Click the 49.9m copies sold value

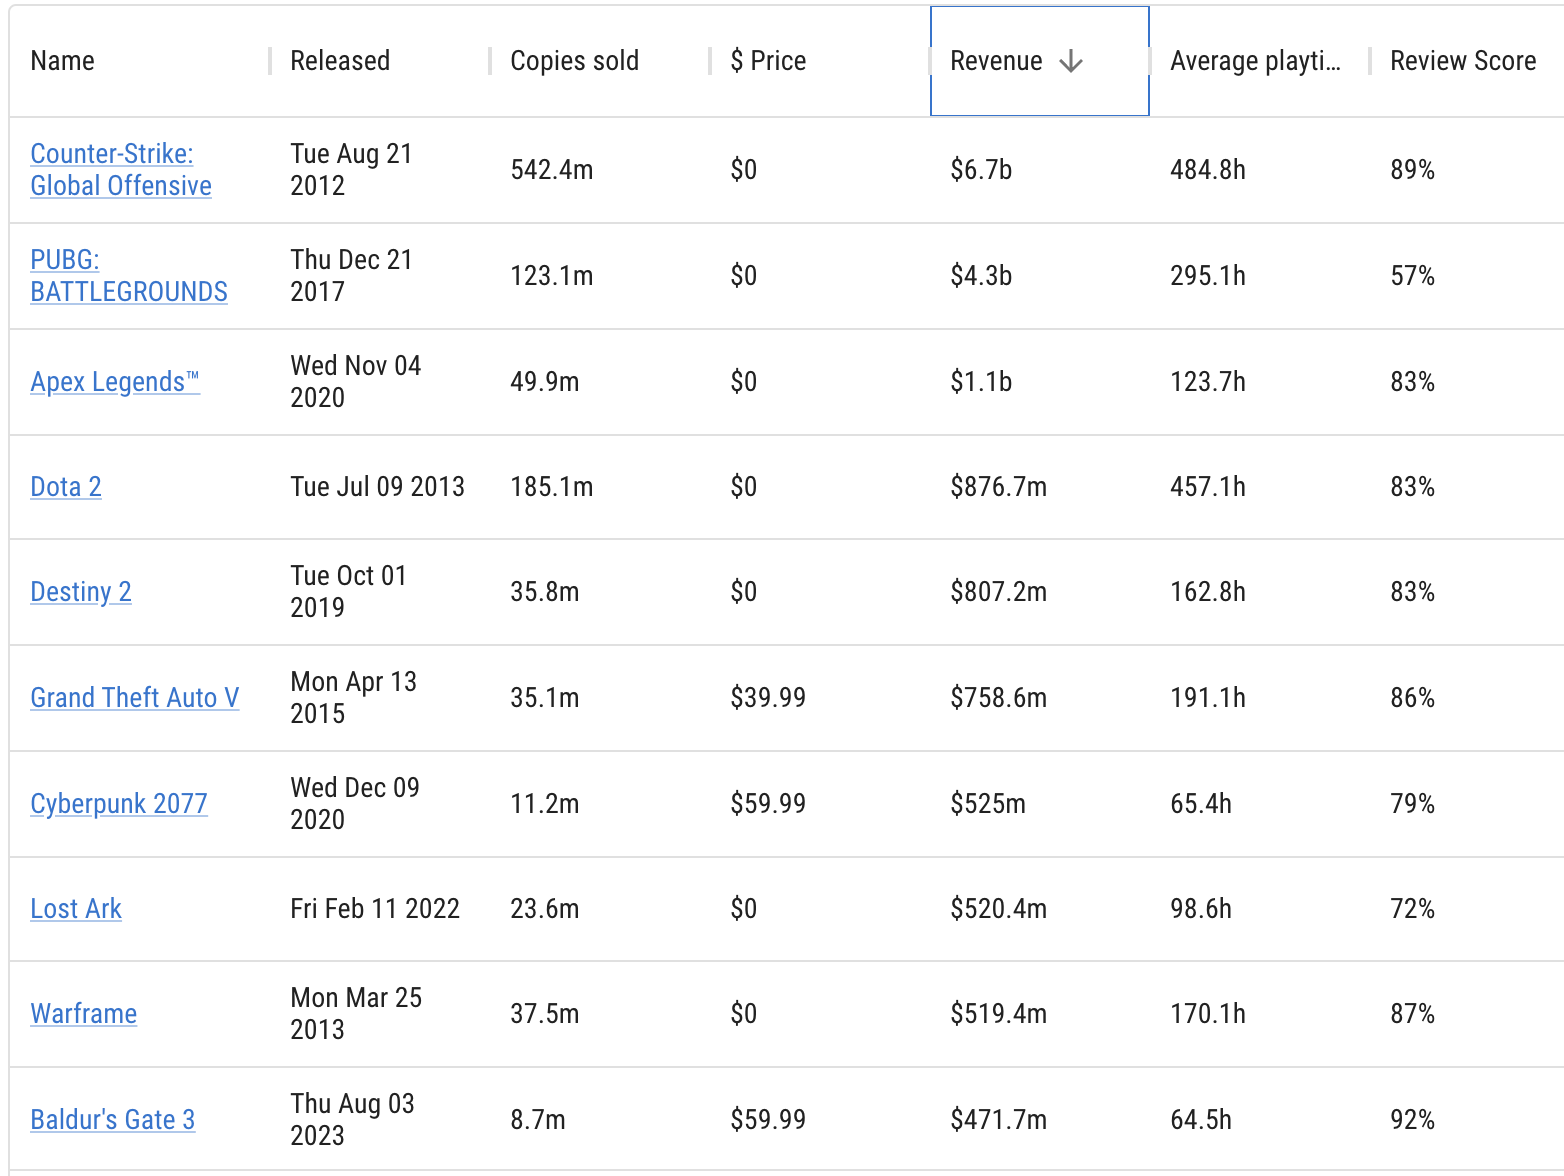tap(545, 382)
